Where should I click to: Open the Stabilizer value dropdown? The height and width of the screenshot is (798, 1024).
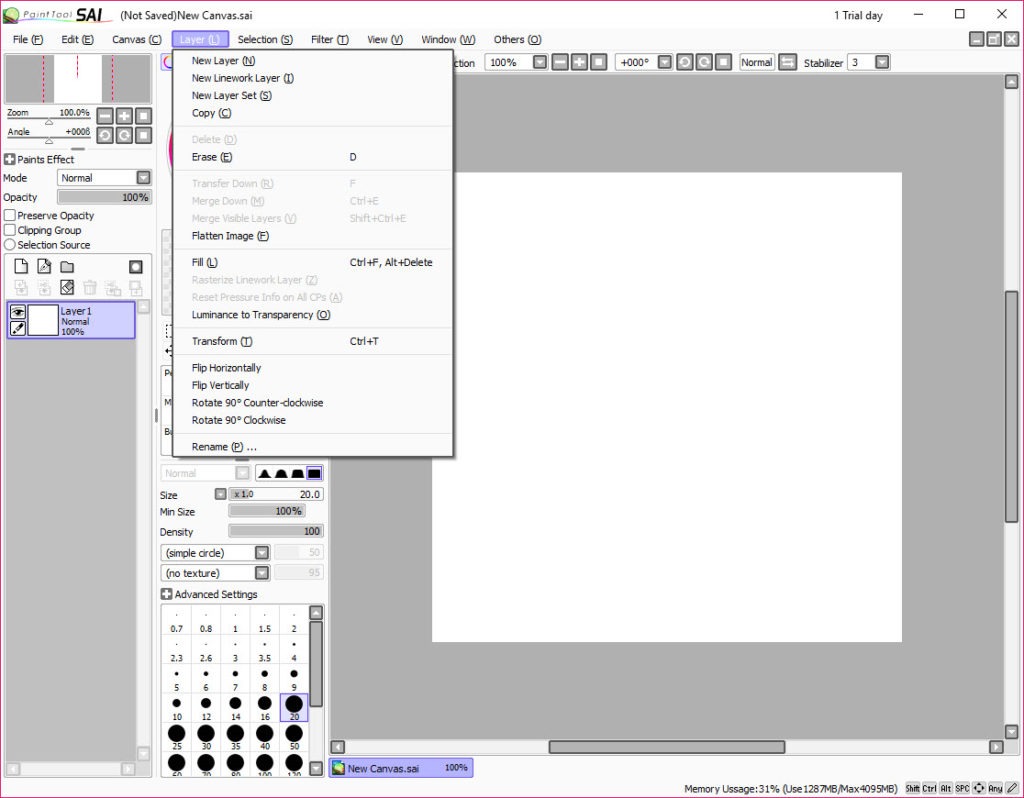(x=882, y=62)
